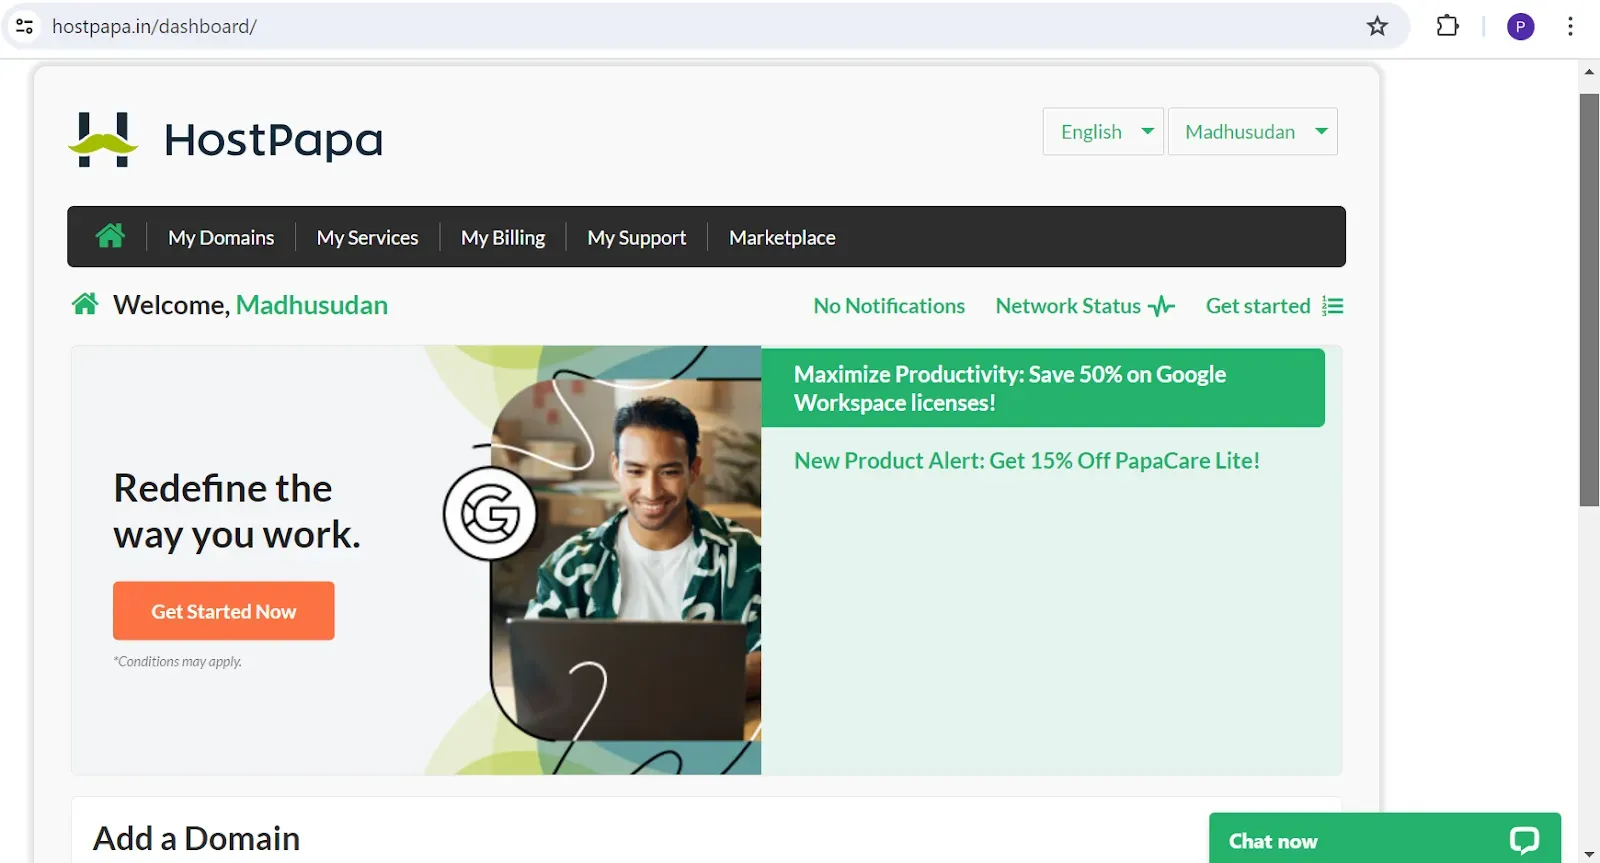Open the Chrome profile avatar

[x=1520, y=27]
